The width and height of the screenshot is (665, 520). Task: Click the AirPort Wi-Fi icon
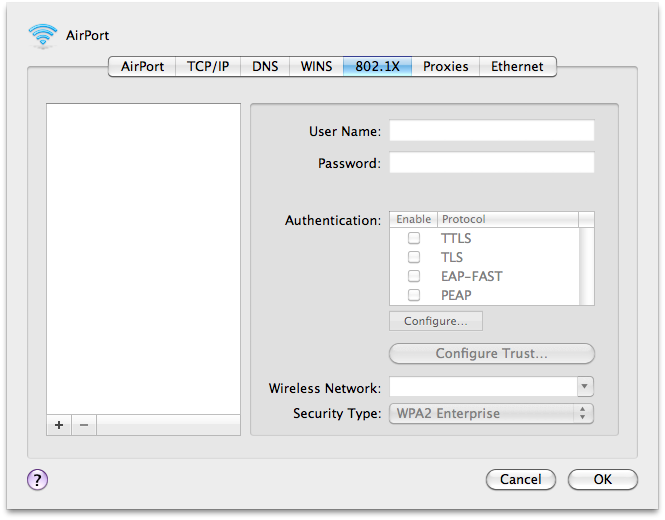[x=42, y=36]
